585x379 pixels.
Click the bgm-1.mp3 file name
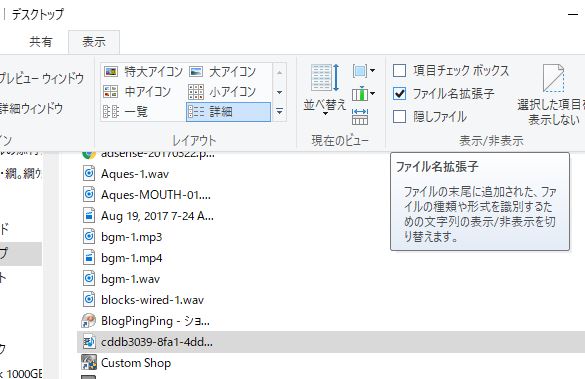pyautogui.click(x=132, y=237)
